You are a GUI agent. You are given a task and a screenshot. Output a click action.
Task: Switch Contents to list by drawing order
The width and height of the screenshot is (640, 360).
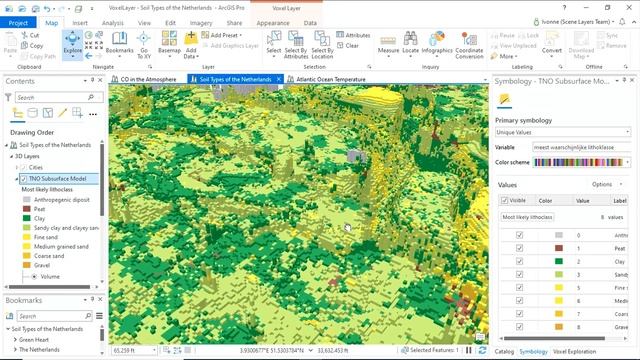pyautogui.click(x=18, y=113)
